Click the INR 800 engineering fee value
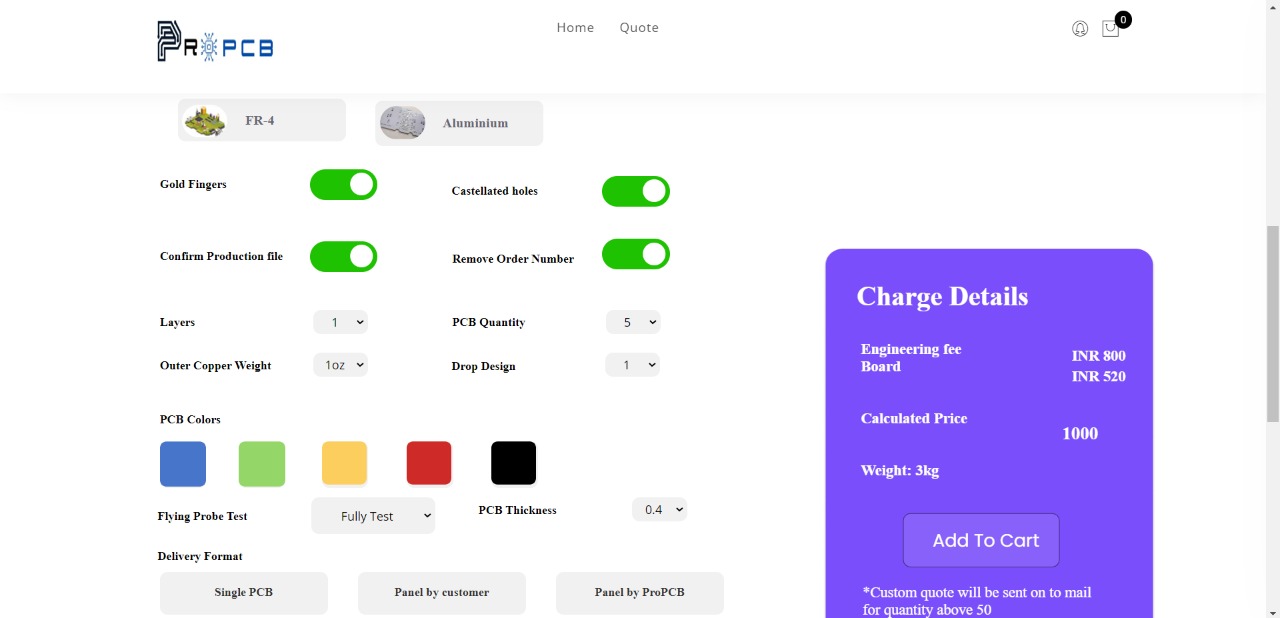Viewport: 1280px width, 618px height. (x=1099, y=356)
